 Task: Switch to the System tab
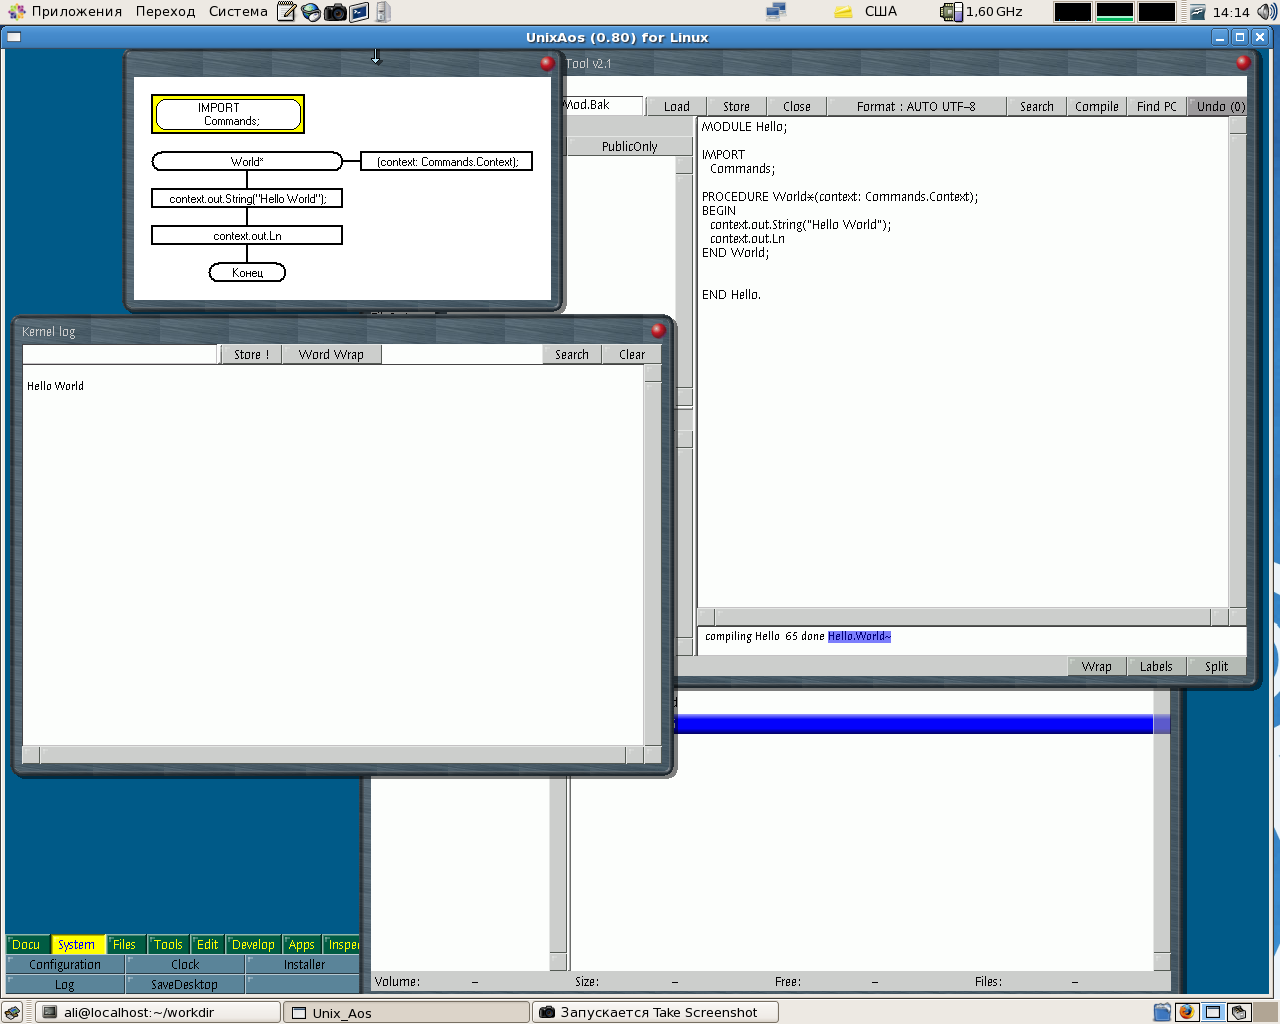[x=76, y=945]
